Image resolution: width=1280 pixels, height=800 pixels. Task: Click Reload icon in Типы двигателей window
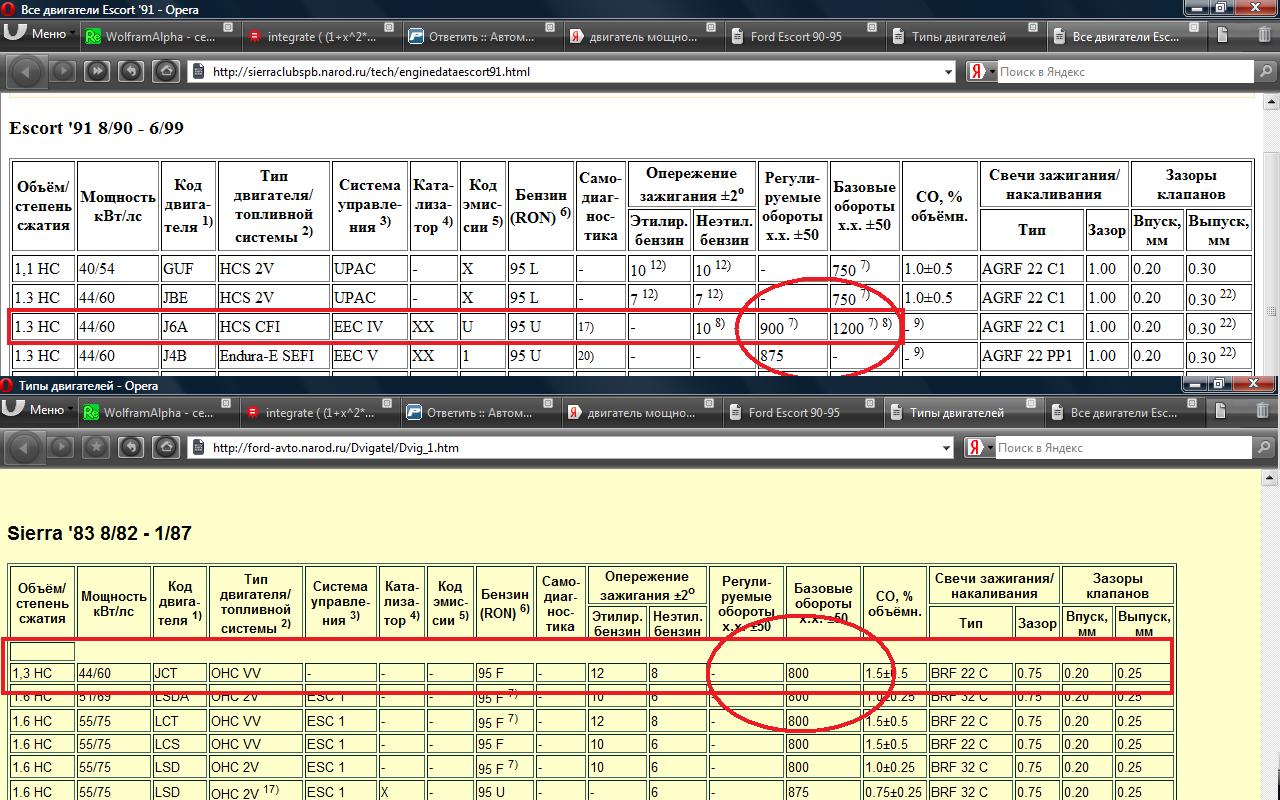(131, 447)
